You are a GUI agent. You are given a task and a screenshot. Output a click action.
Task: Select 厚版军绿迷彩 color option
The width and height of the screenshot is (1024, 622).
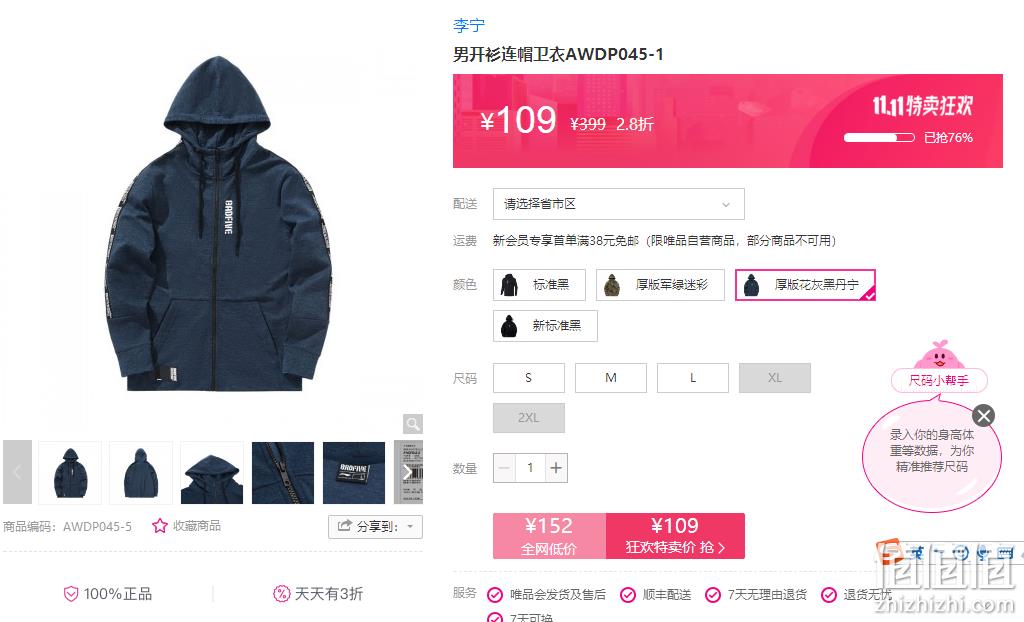660,285
